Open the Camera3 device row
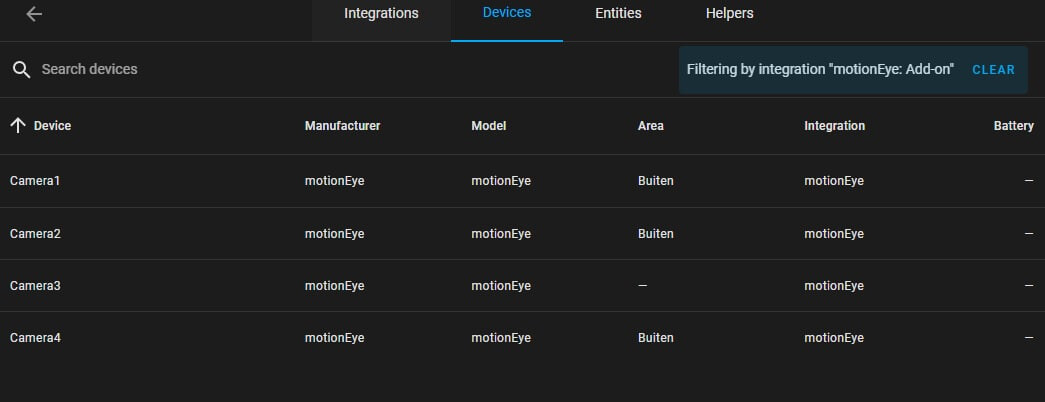This screenshot has height=402, width=1045. coord(36,286)
